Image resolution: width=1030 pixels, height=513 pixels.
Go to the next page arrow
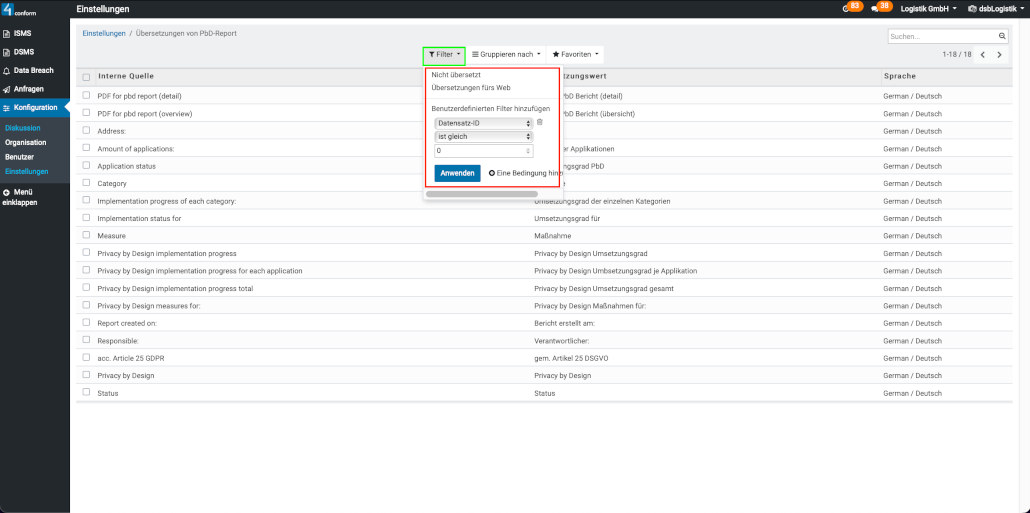coord(998,54)
